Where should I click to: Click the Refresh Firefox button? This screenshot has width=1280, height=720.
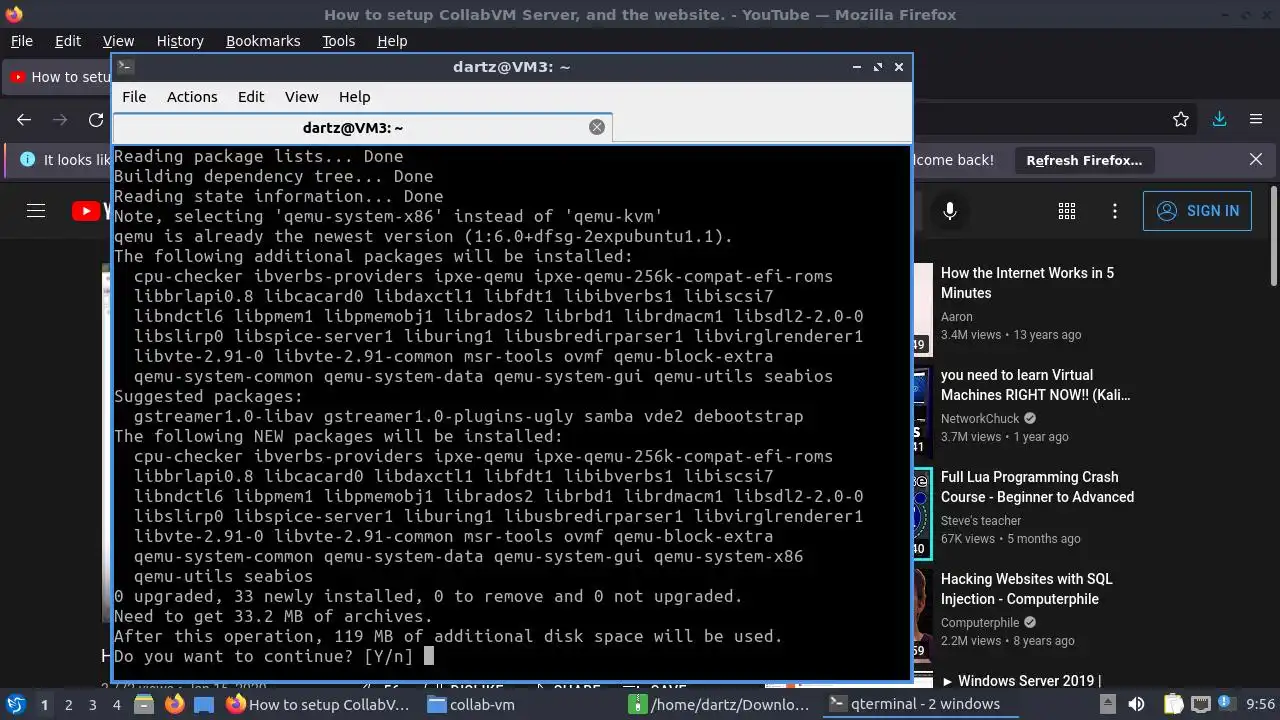(1084, 160)
